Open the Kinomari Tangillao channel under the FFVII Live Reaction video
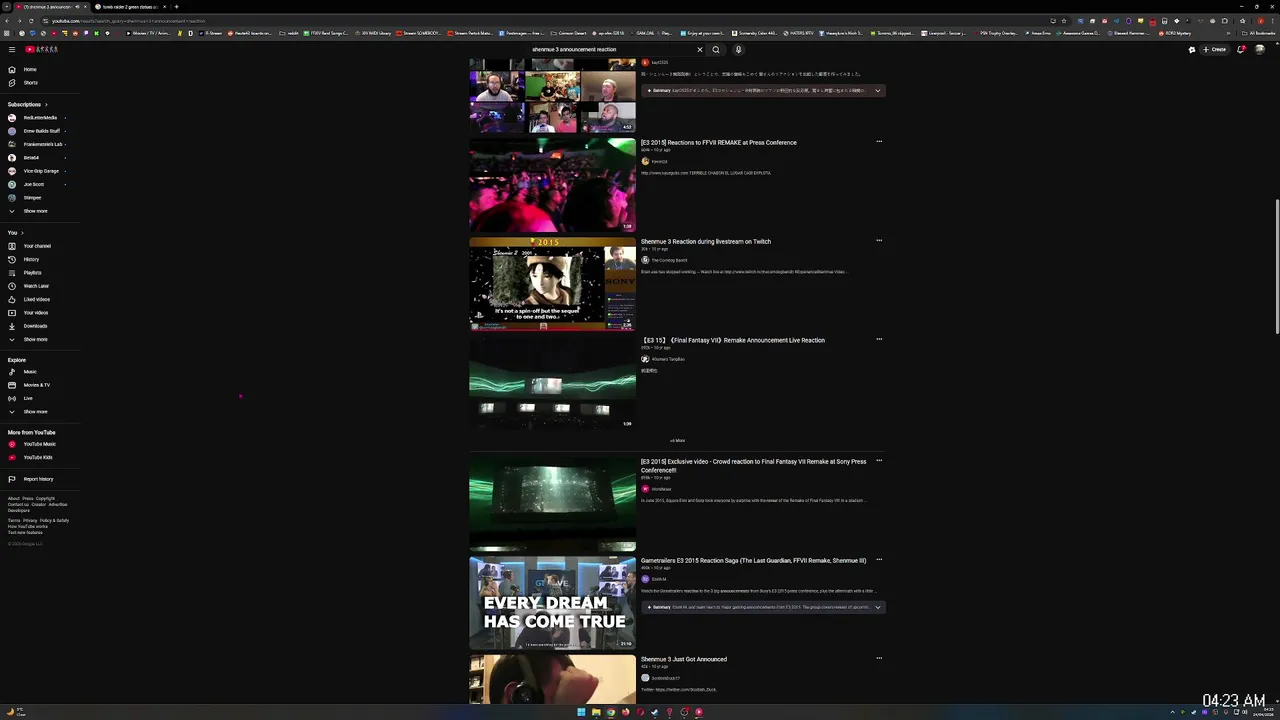This screenshot has width=1280, height=720. (668, 359)
